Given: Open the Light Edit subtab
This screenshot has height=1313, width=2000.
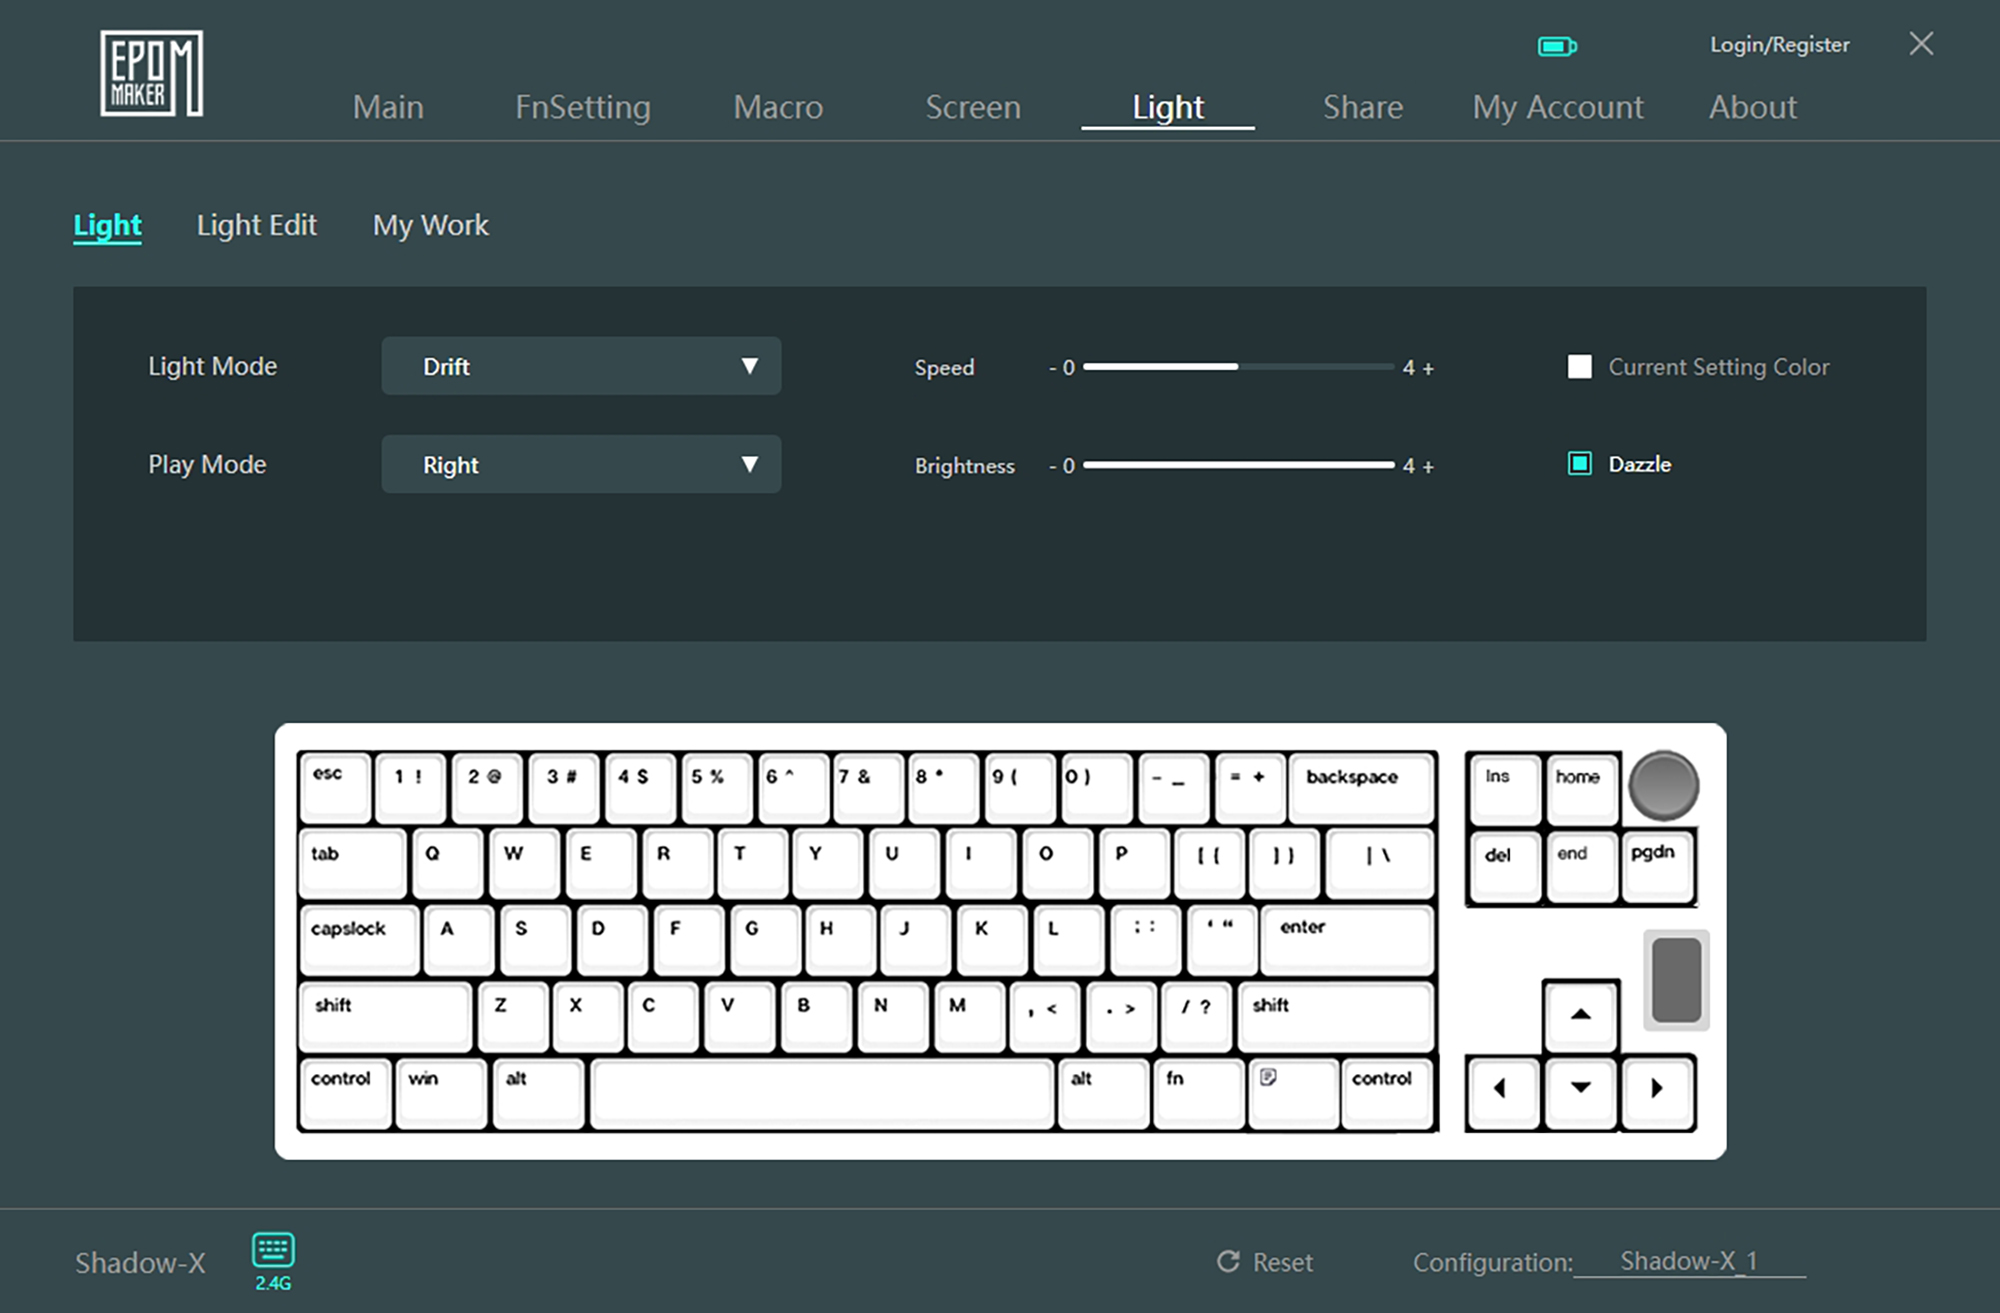Looking at the screenshot, I should pos(256,225).
